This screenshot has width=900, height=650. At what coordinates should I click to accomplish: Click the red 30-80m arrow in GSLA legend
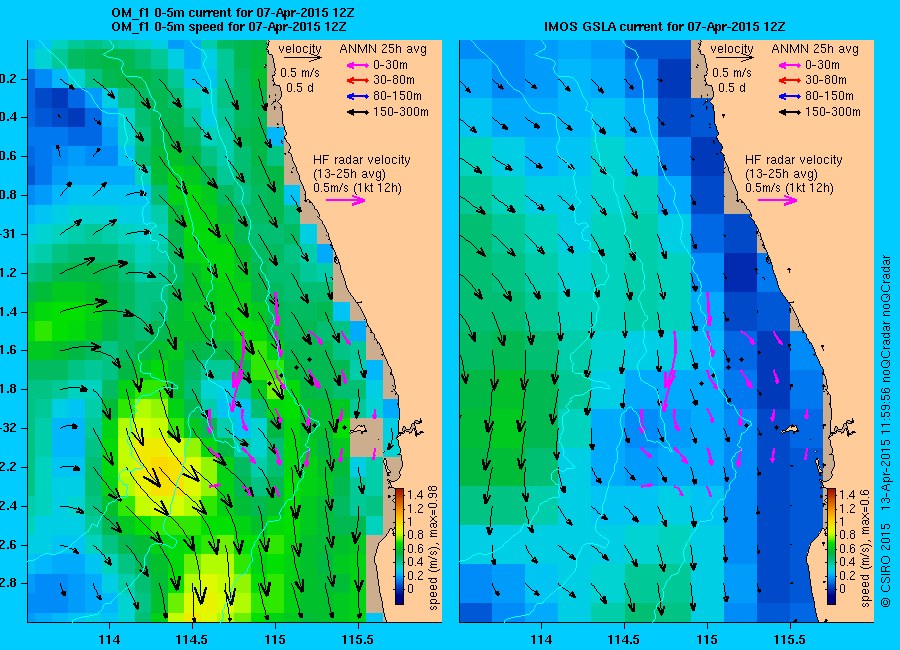[790, 80]
